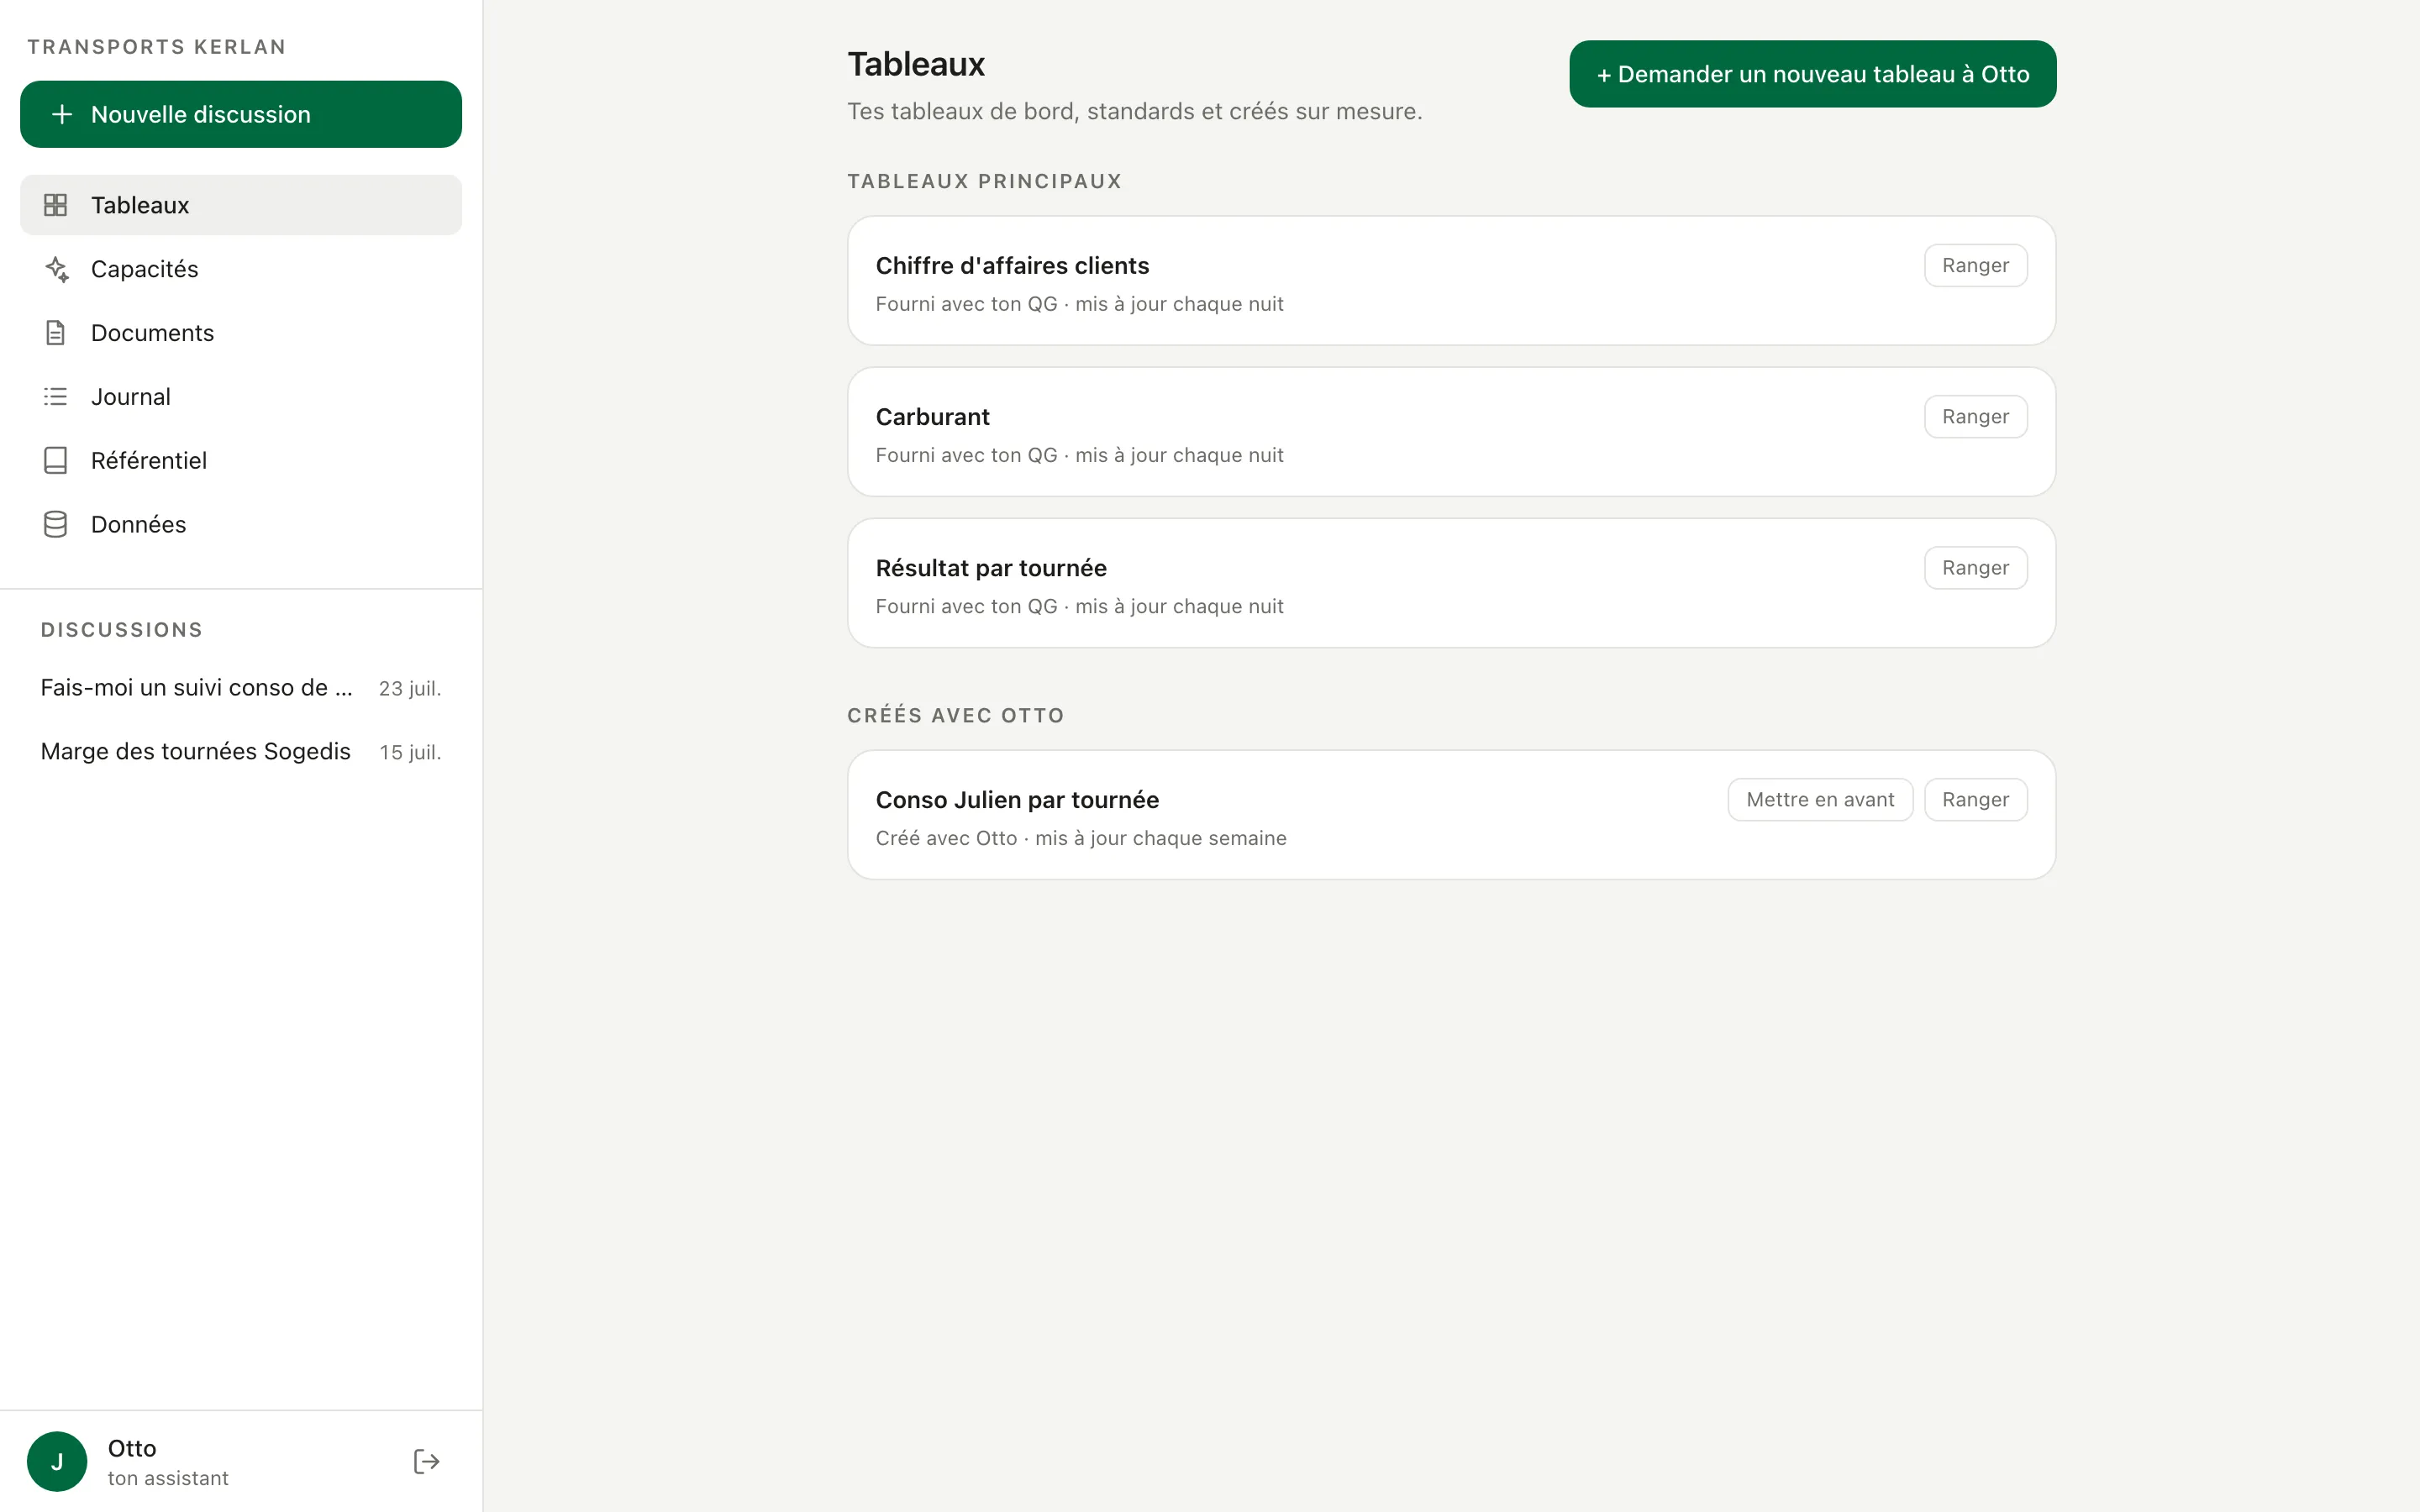
Task: Click the ton assistant subtitle
Action: point(168,1479)
